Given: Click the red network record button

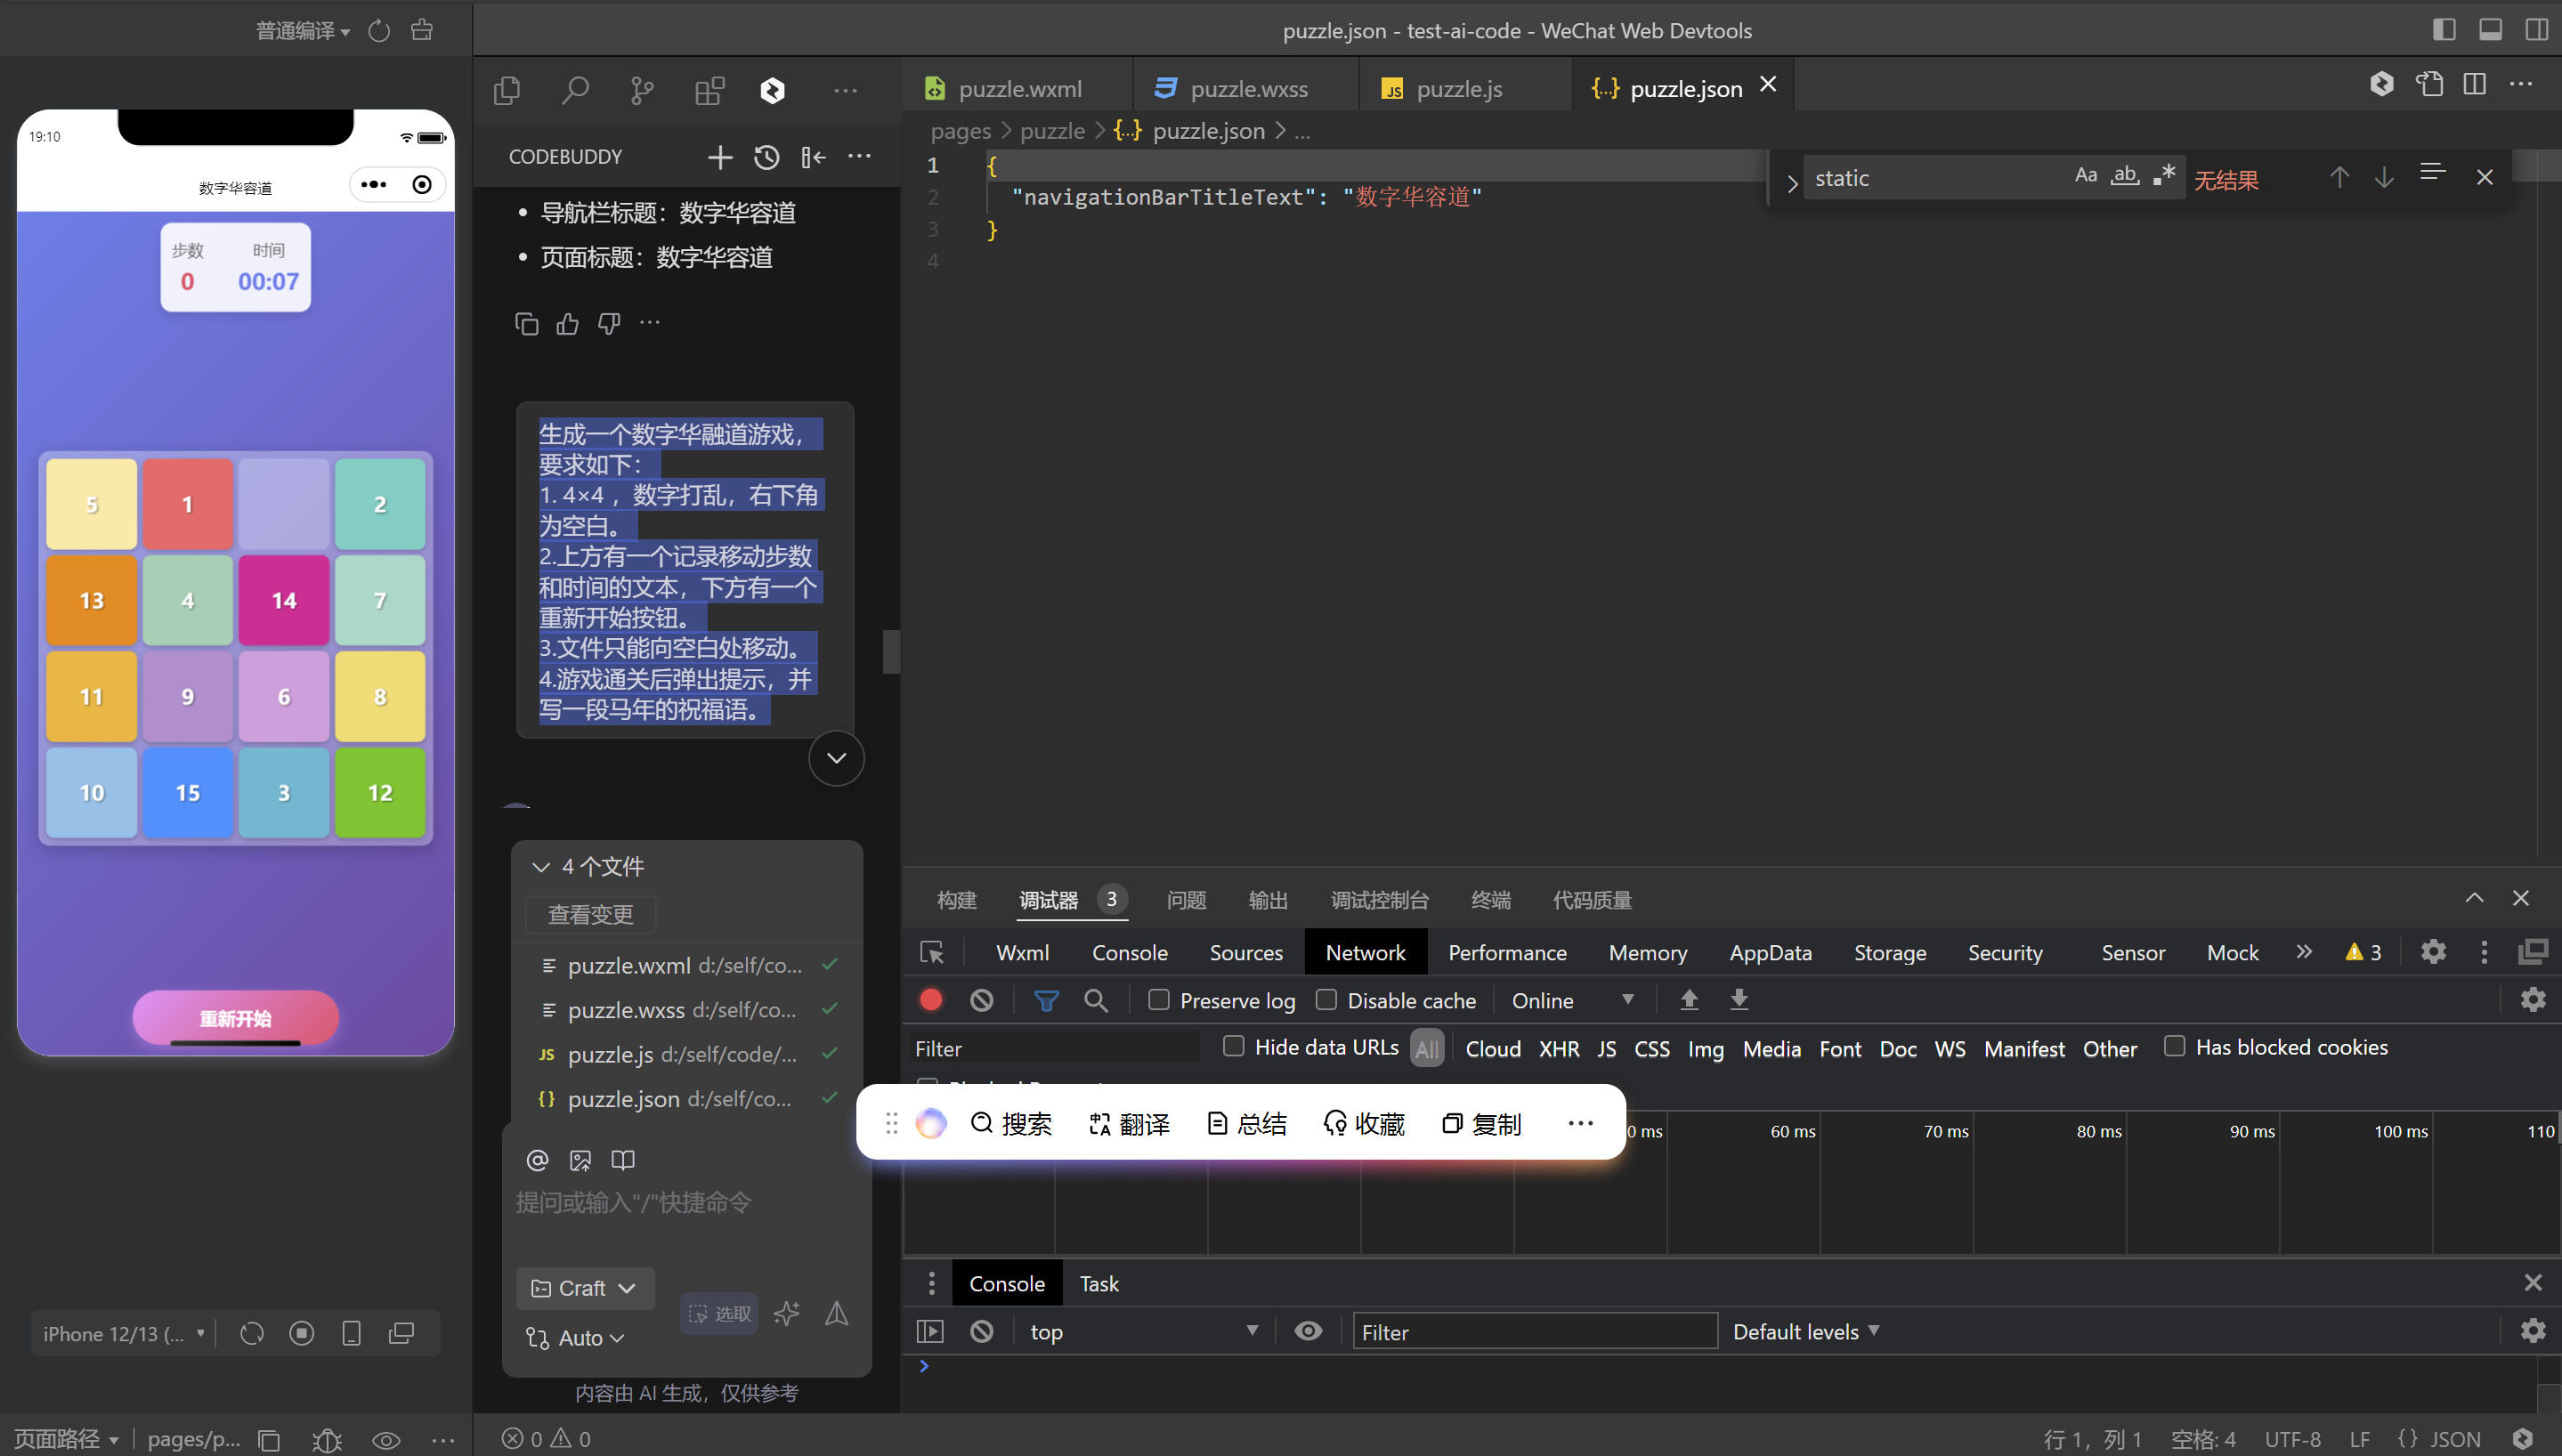Looking at the screenshot, I should click(x=930, y=1000).
